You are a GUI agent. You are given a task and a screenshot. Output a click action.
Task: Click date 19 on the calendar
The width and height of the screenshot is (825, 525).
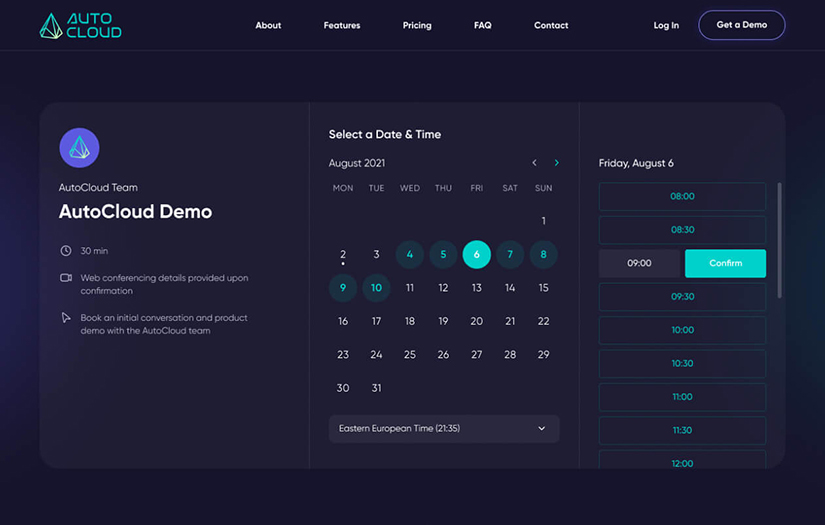(443, 321)
